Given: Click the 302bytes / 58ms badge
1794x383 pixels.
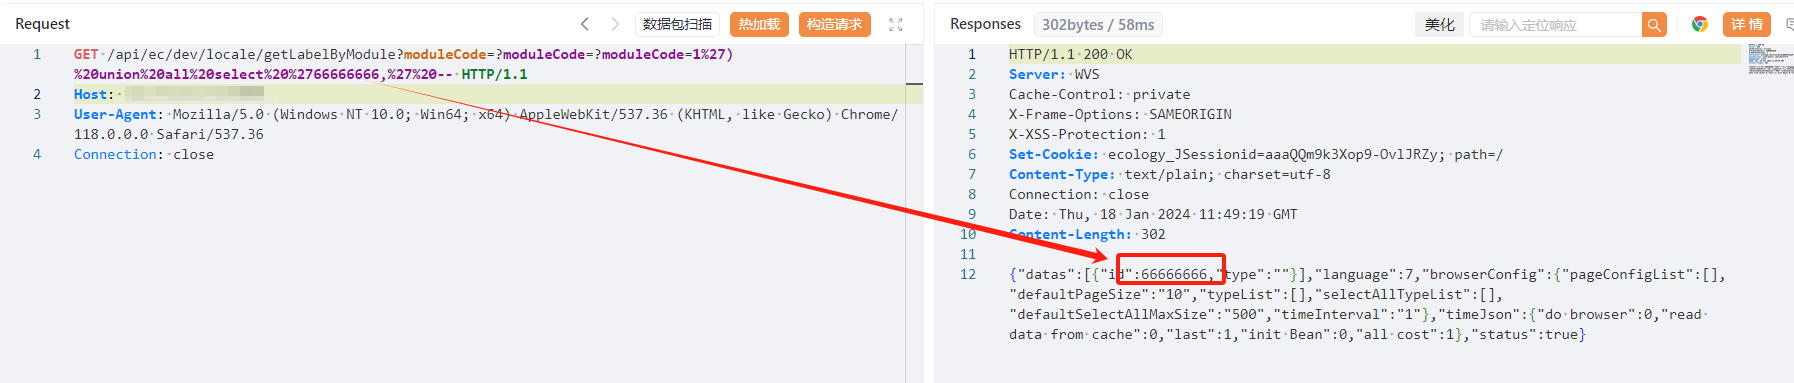Looking at the screenshot, I should coord(1098,24).
